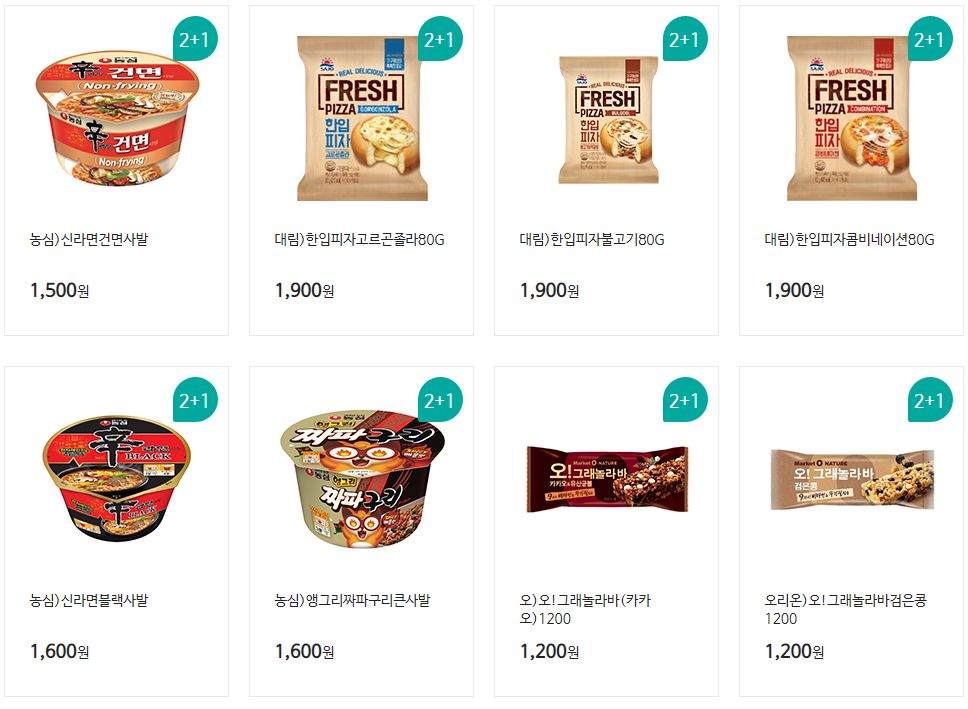Click the 2+1 badge on gorgonzola pizza item
Image resolution: width=968 pixels, height=709 pixels.
click(x=439, y=39)
